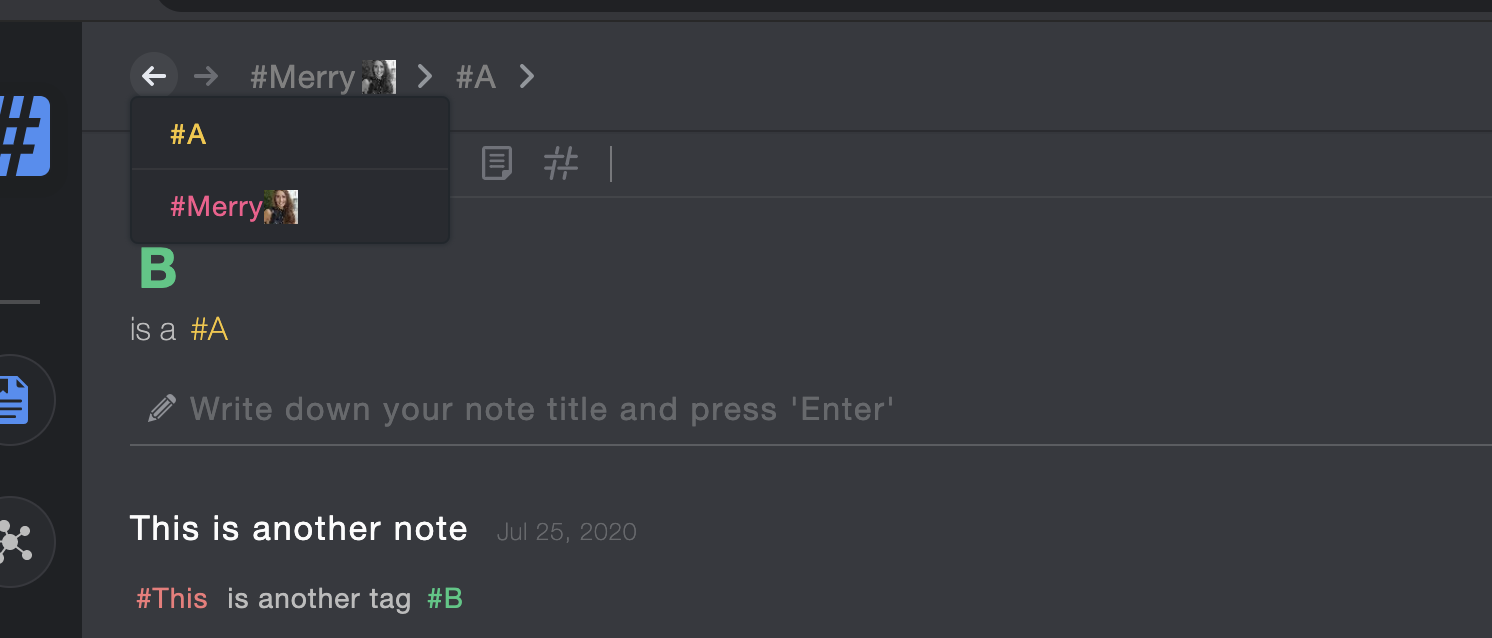Viewport: 1492px width, 638px height.
Task: Click the crossed hashtag icon in toolbar
Action: tap(561, 163)
